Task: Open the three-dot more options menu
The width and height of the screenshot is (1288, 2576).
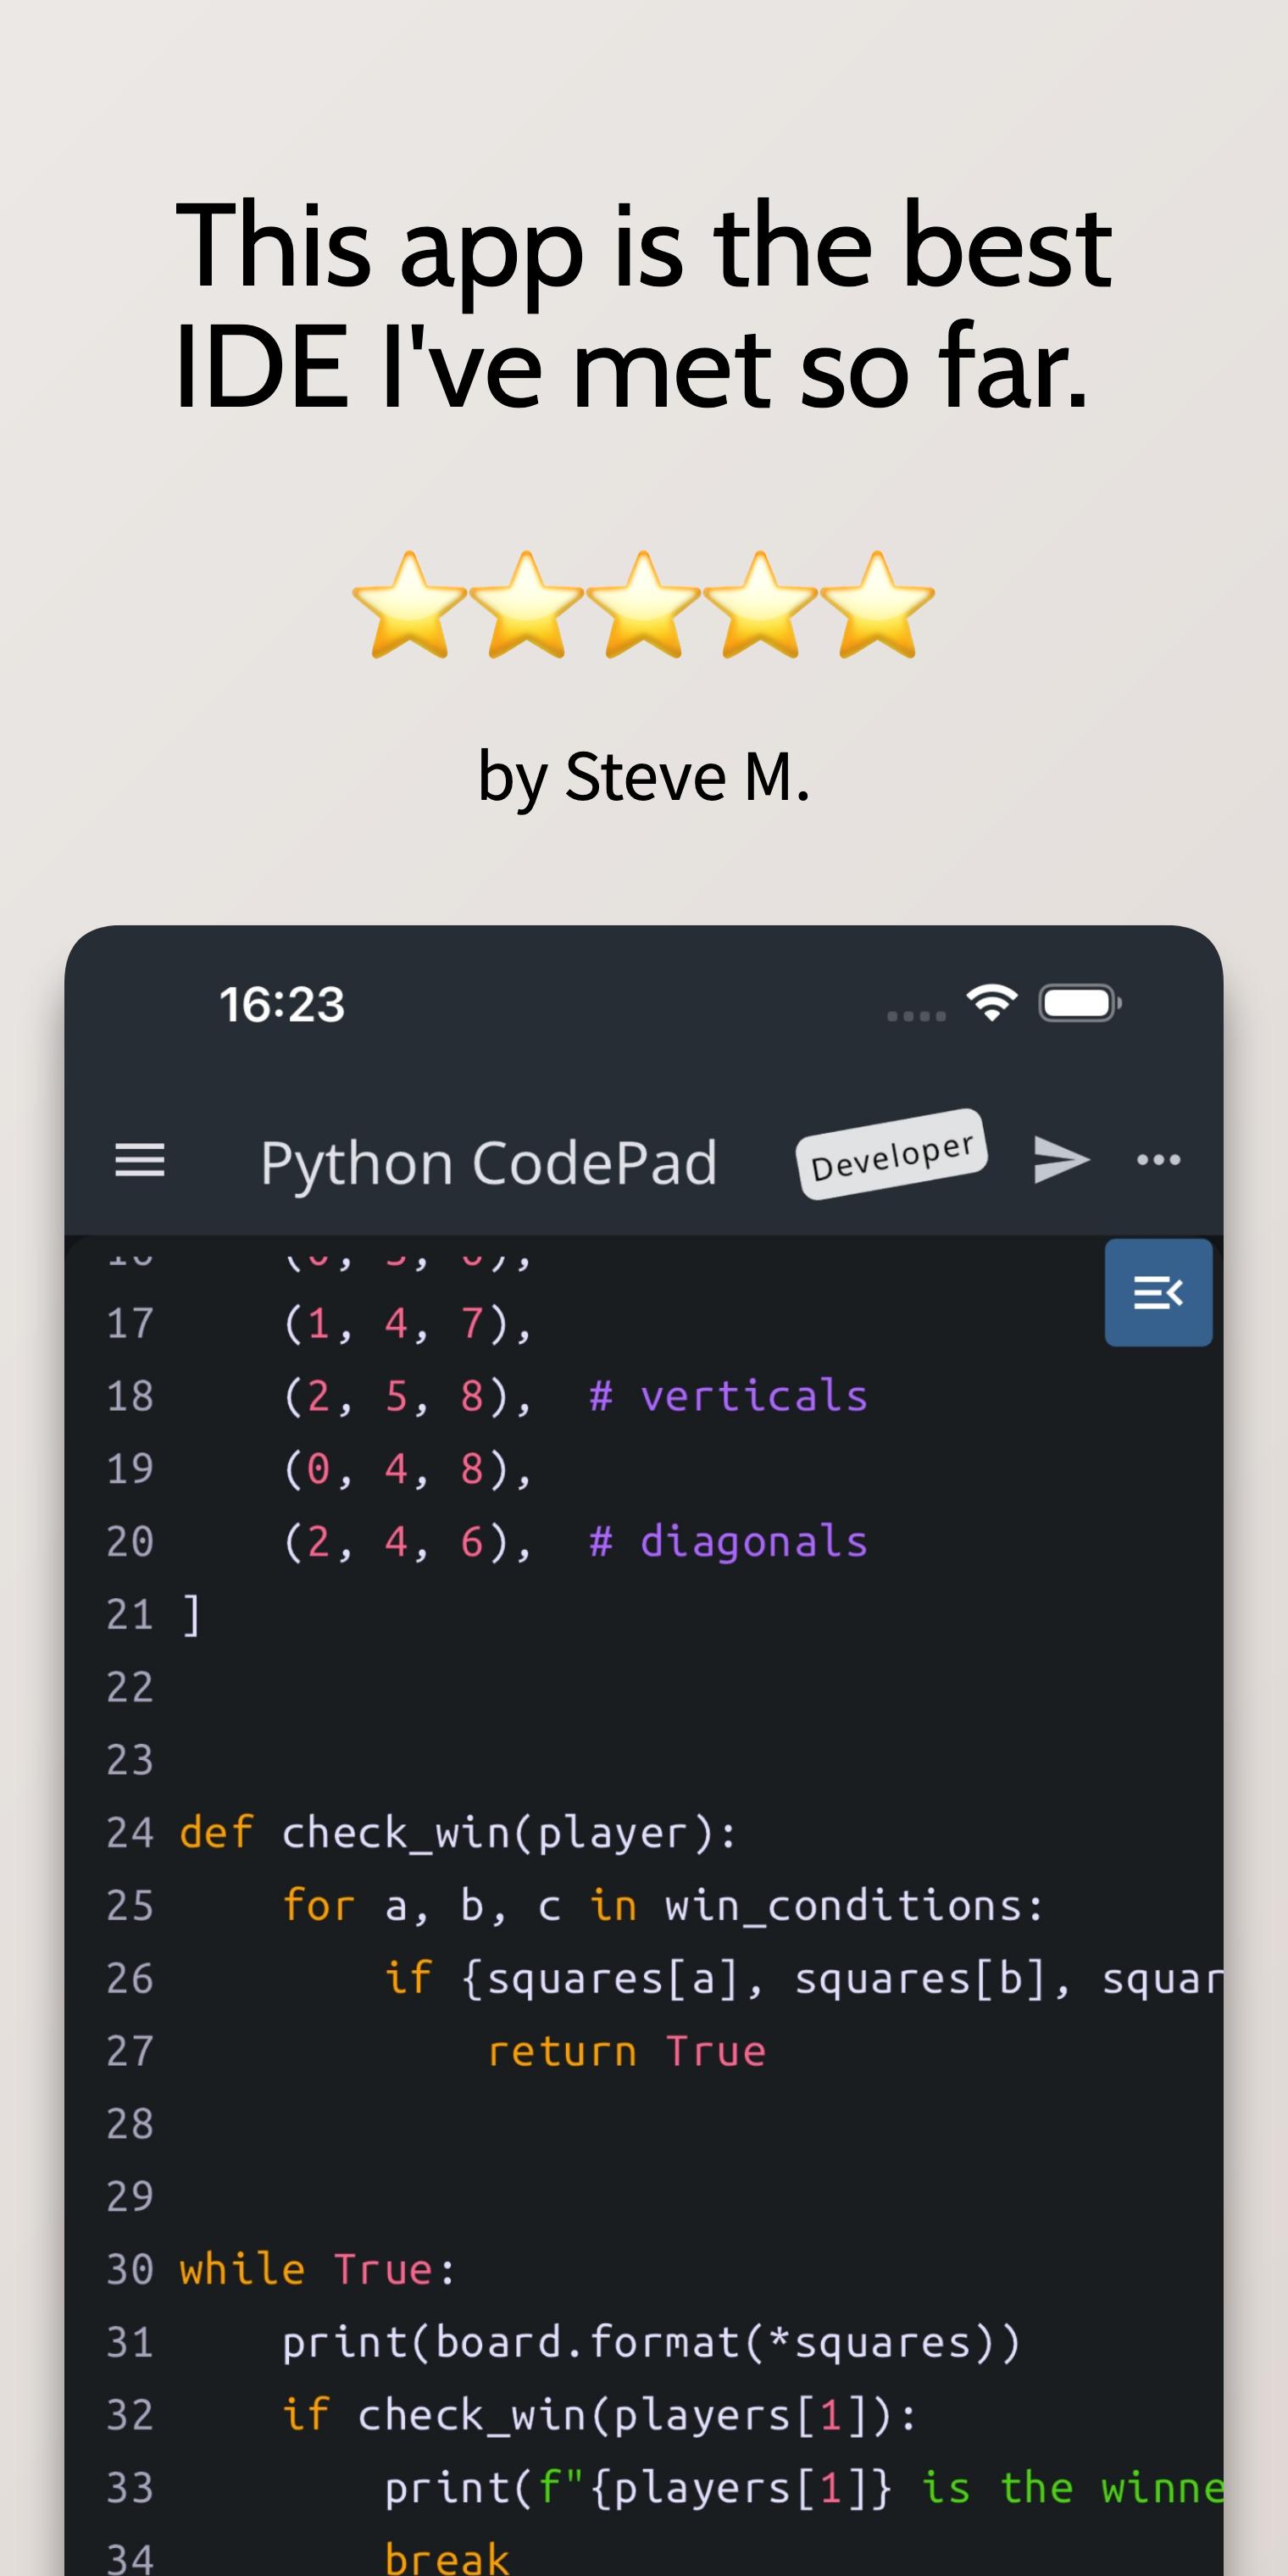Action: pyautogui.click(x=1158, y=1160)
